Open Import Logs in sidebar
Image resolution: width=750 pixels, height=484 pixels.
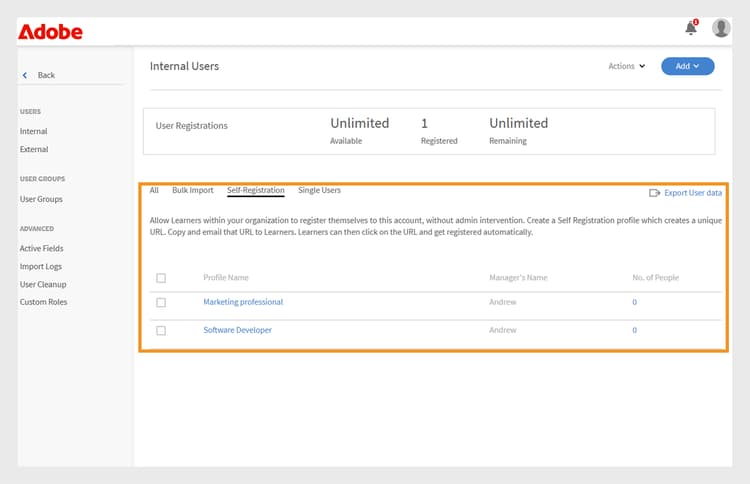[41, 266]
